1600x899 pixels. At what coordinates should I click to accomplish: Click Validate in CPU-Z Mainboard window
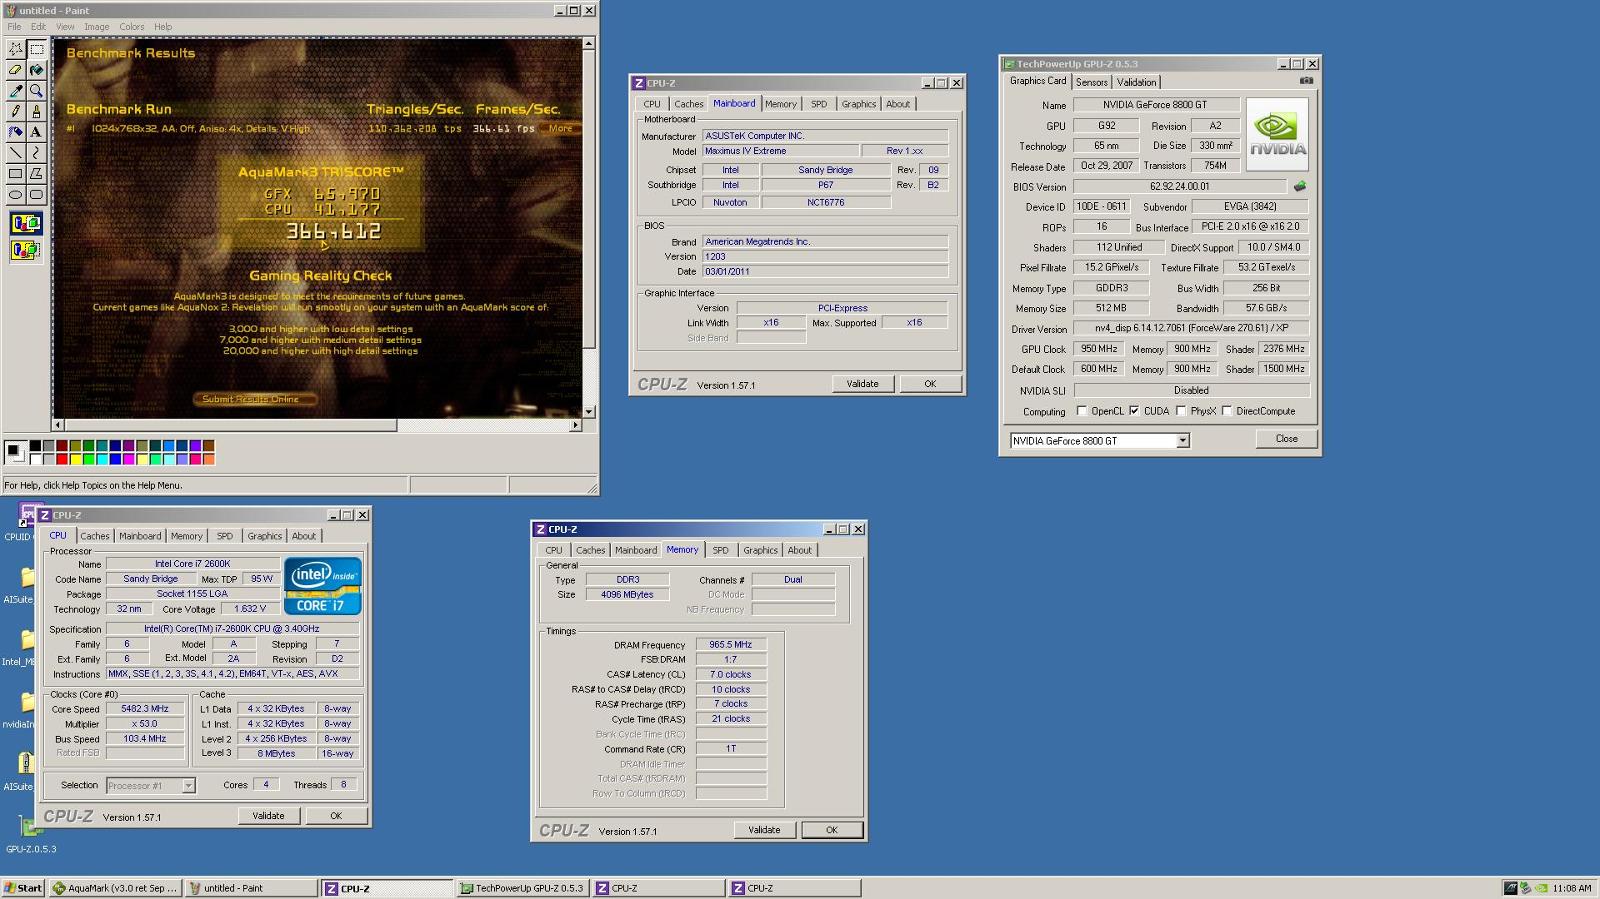(x=862, y=384)
